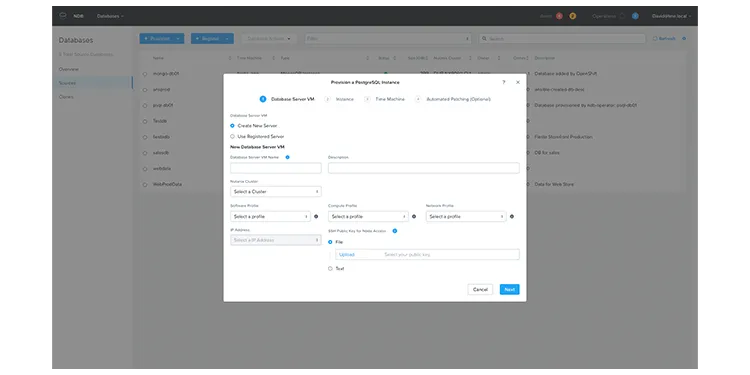Open the Nutanix Cluster 'Select a Cluster' dropdown
The image size is (750, 375).
276,191
